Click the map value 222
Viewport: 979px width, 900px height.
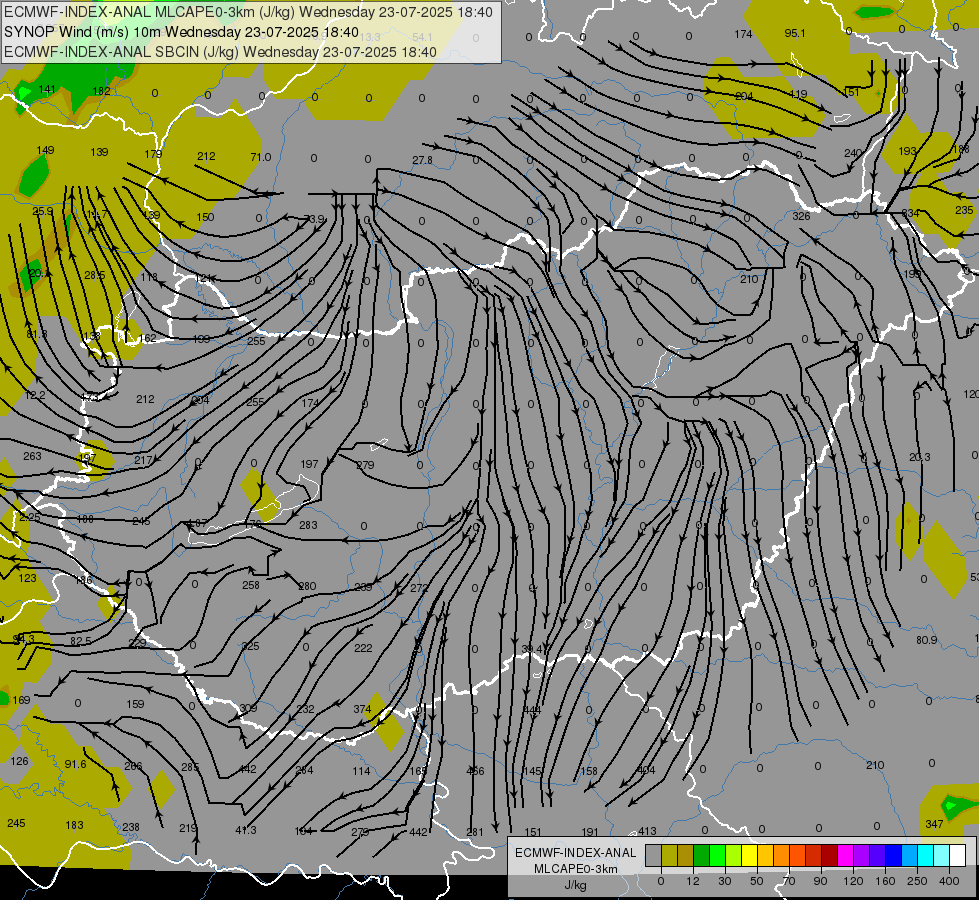click(x=363, y=648)
